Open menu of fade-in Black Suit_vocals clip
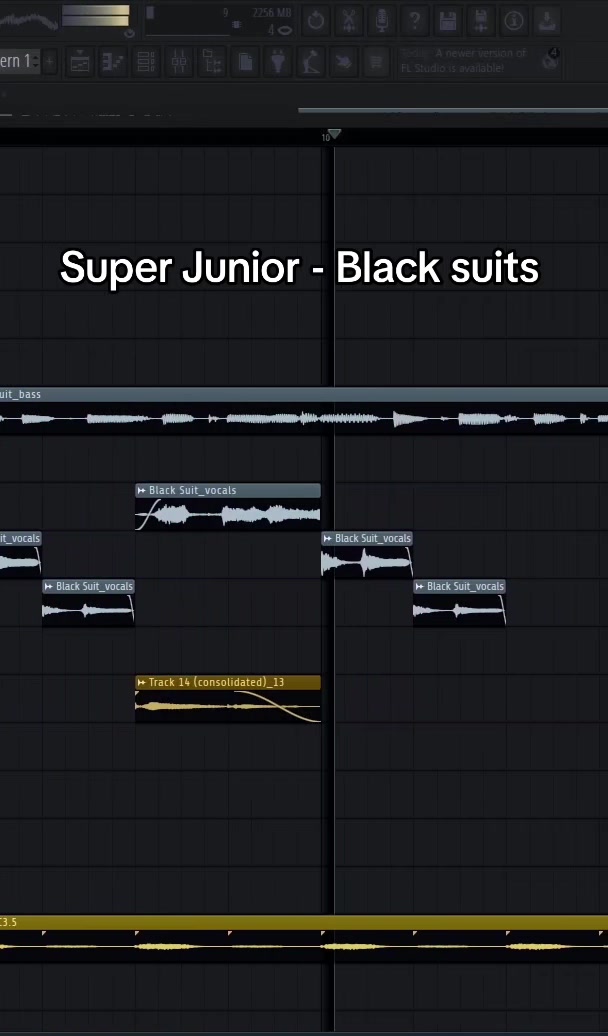 pos(141,490)
